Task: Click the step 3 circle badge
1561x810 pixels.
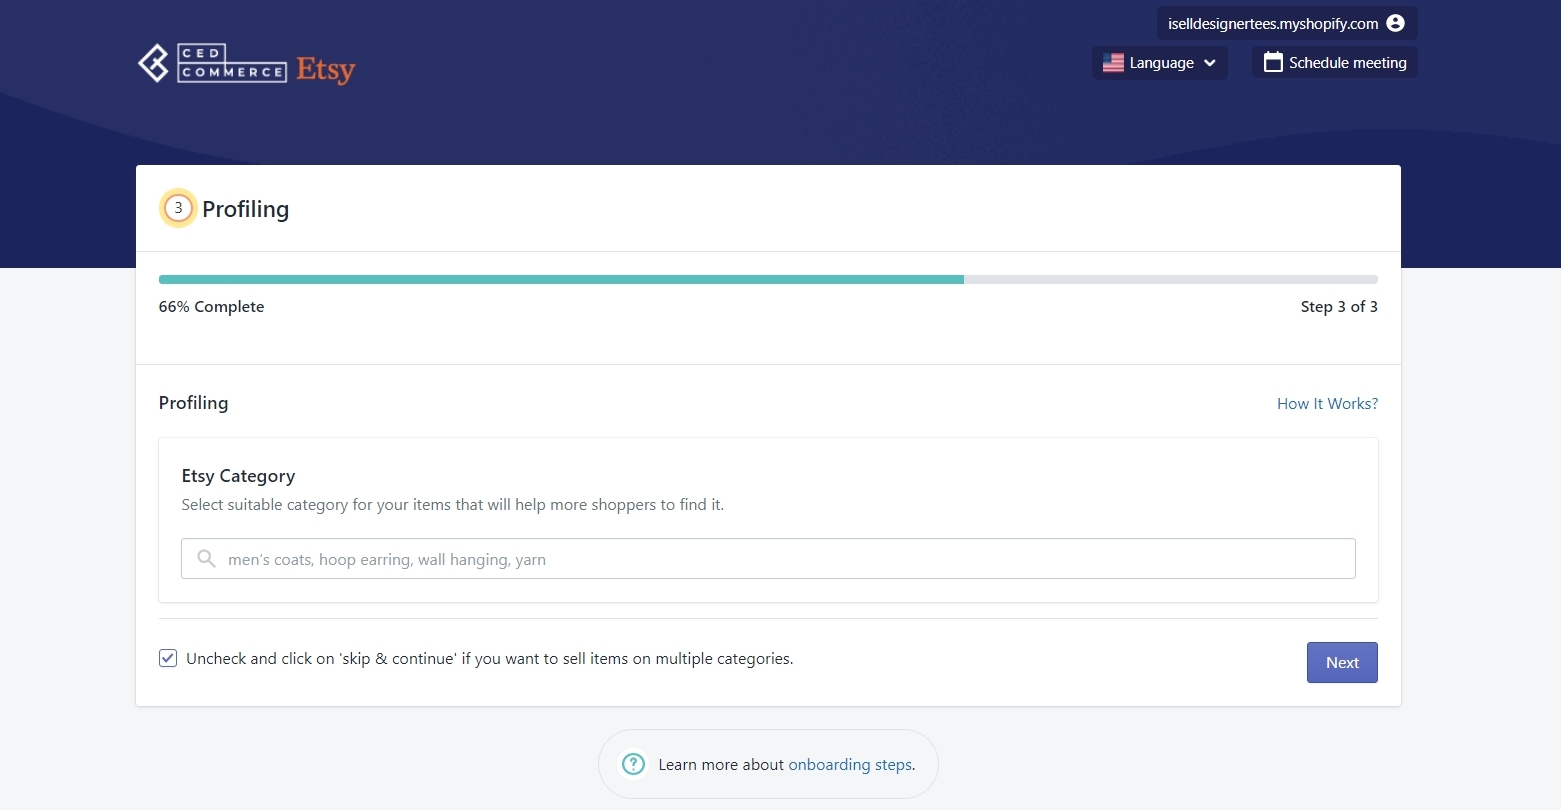Action: pos(178,208)
